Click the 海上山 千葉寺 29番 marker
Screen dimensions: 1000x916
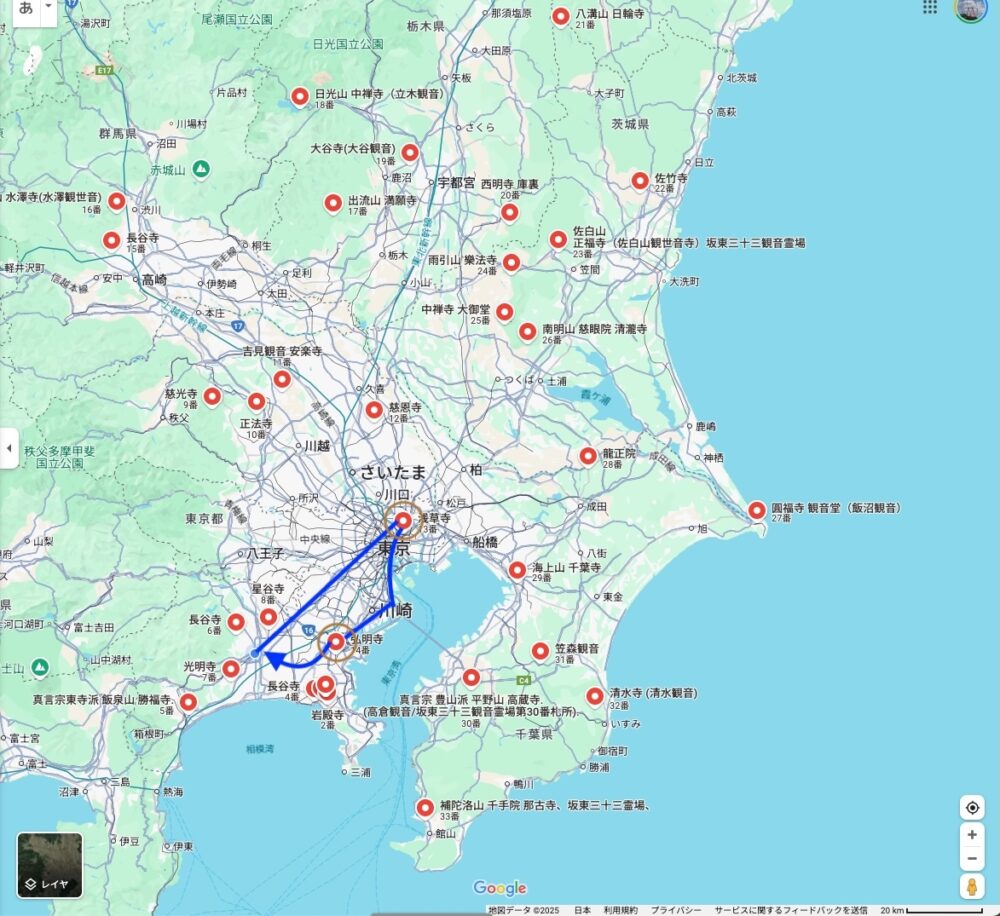(x=517, y=570)
